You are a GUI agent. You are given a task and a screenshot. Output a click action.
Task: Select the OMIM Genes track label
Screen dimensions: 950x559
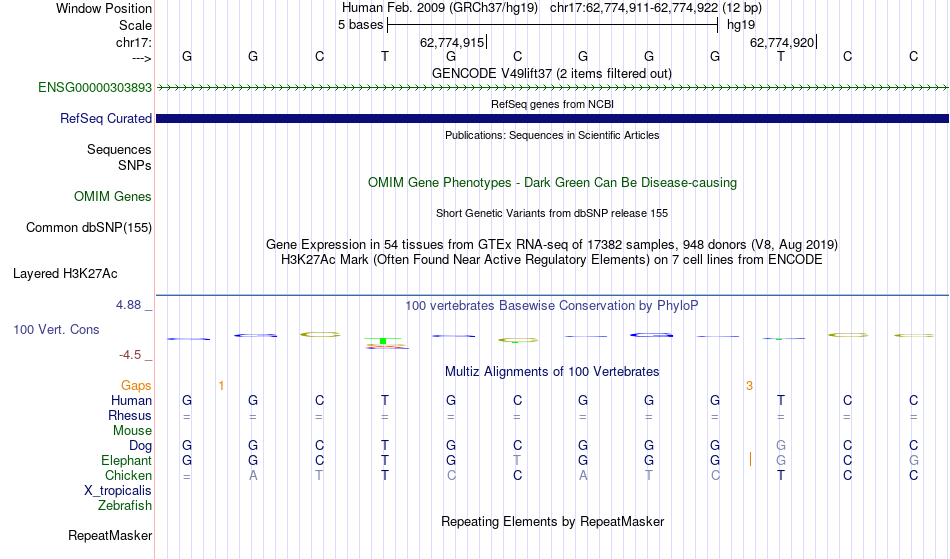click(112, 197)
